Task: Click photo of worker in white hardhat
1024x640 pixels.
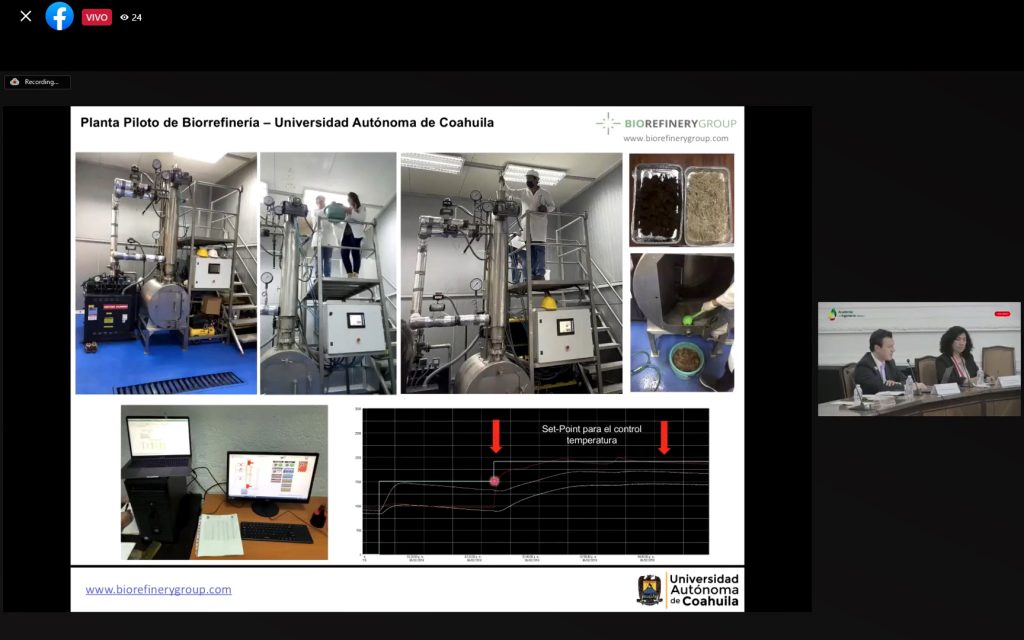Action: pos(511,273)
